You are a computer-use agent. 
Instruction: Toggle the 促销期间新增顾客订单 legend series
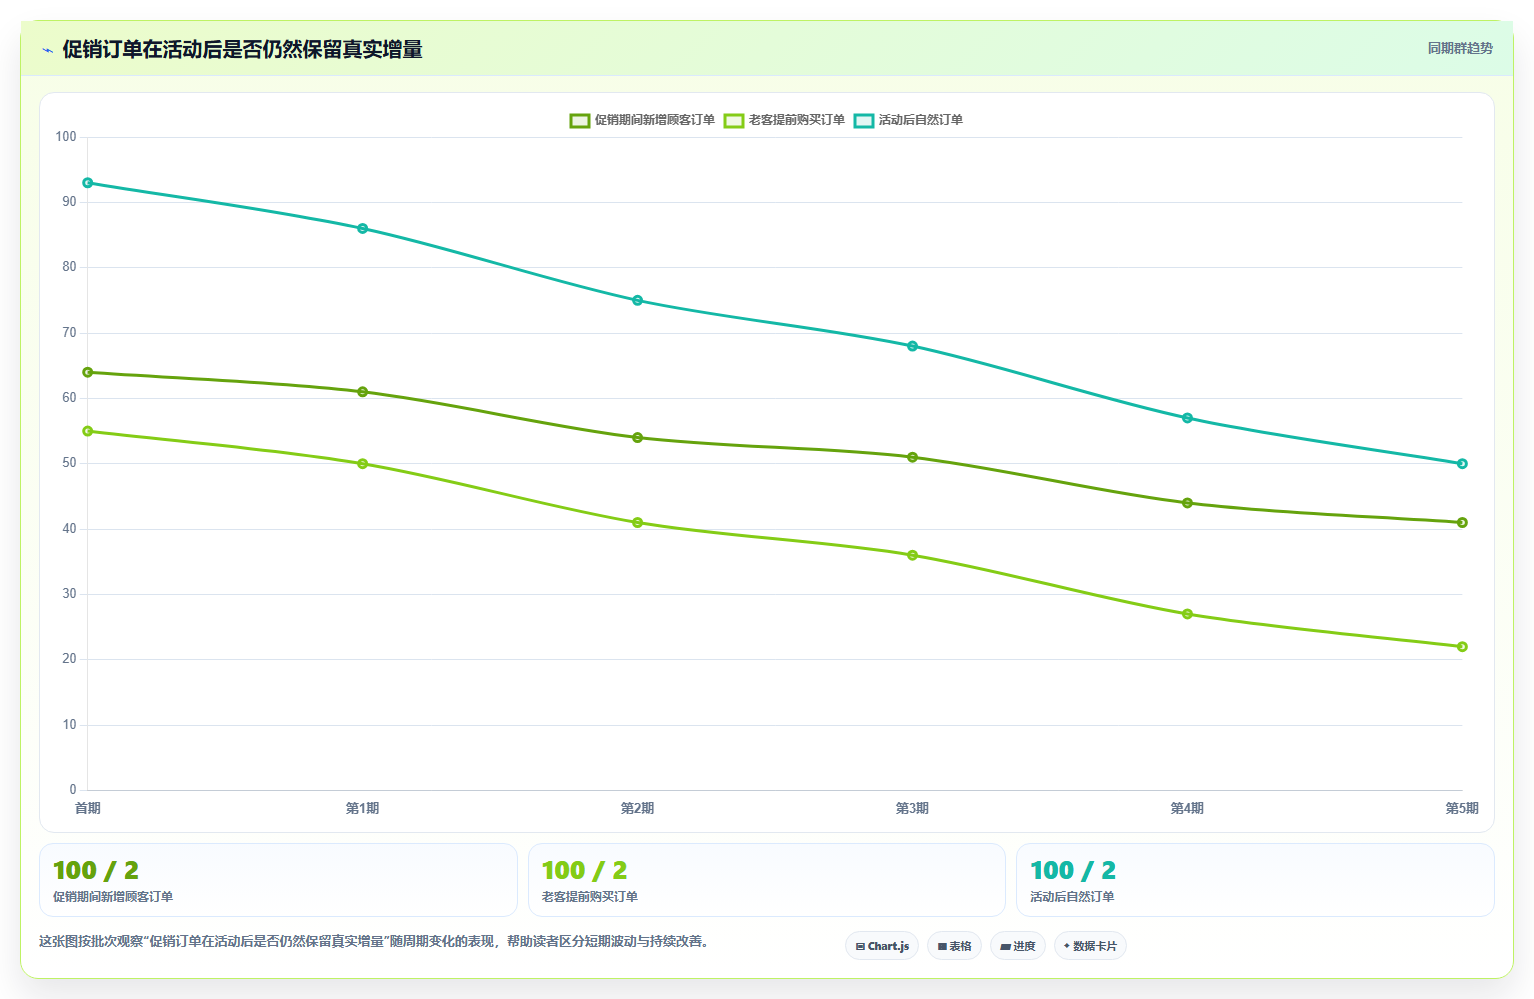[x=642, y=120]
